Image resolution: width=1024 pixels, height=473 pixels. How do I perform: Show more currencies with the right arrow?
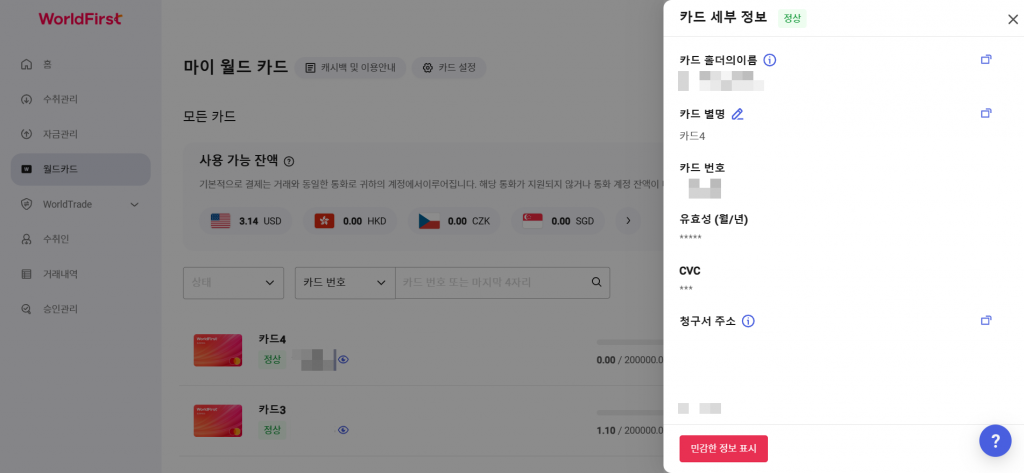coord(628,221)
